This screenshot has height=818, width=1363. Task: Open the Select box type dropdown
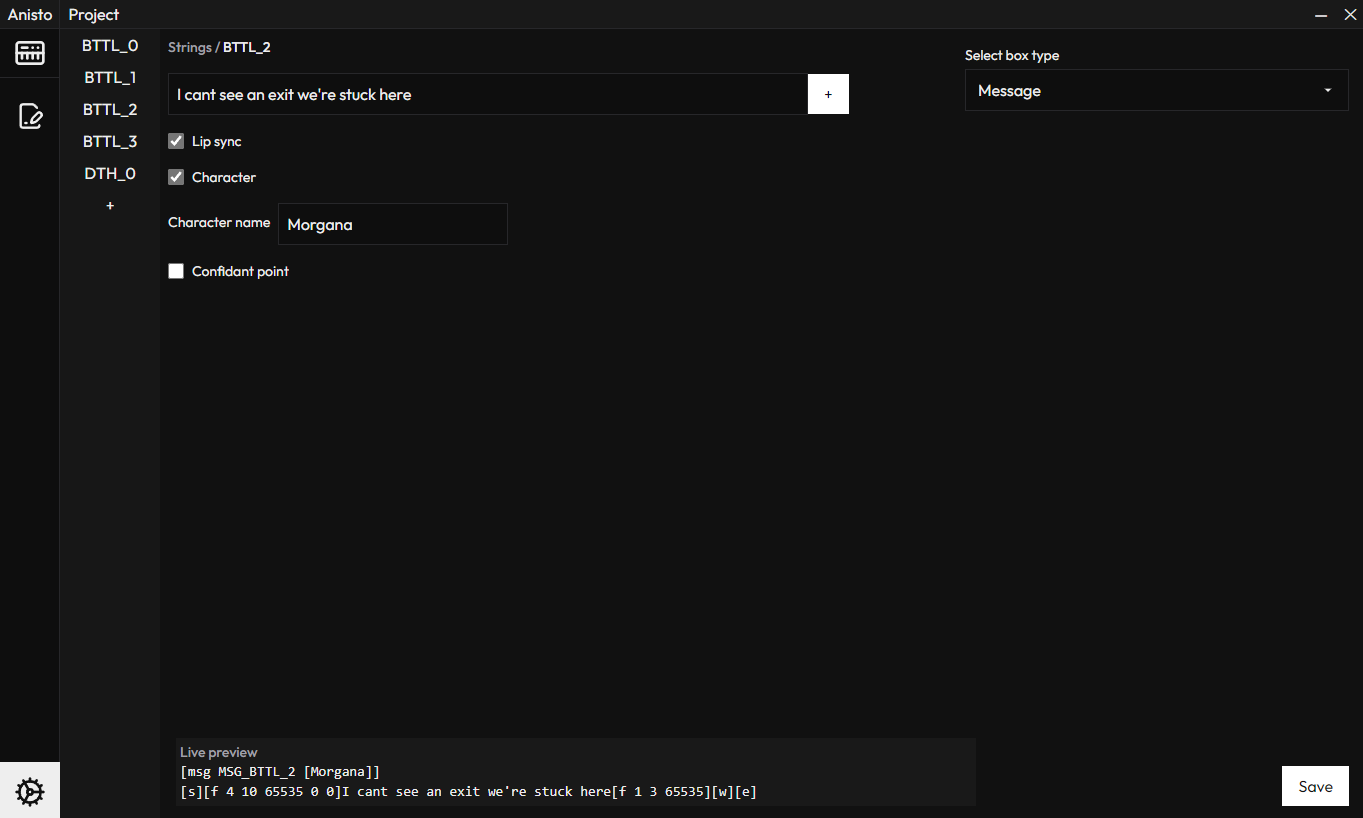[1156, 91]
